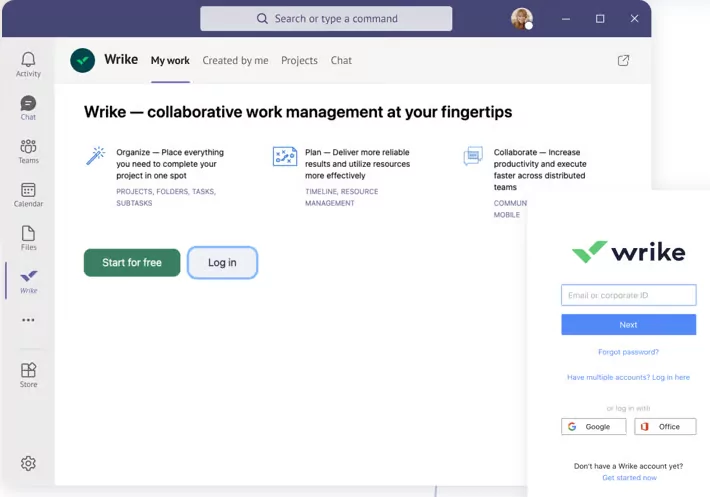Click the Forgot password link
The image size is (710, 497).
tap(628, 352)
